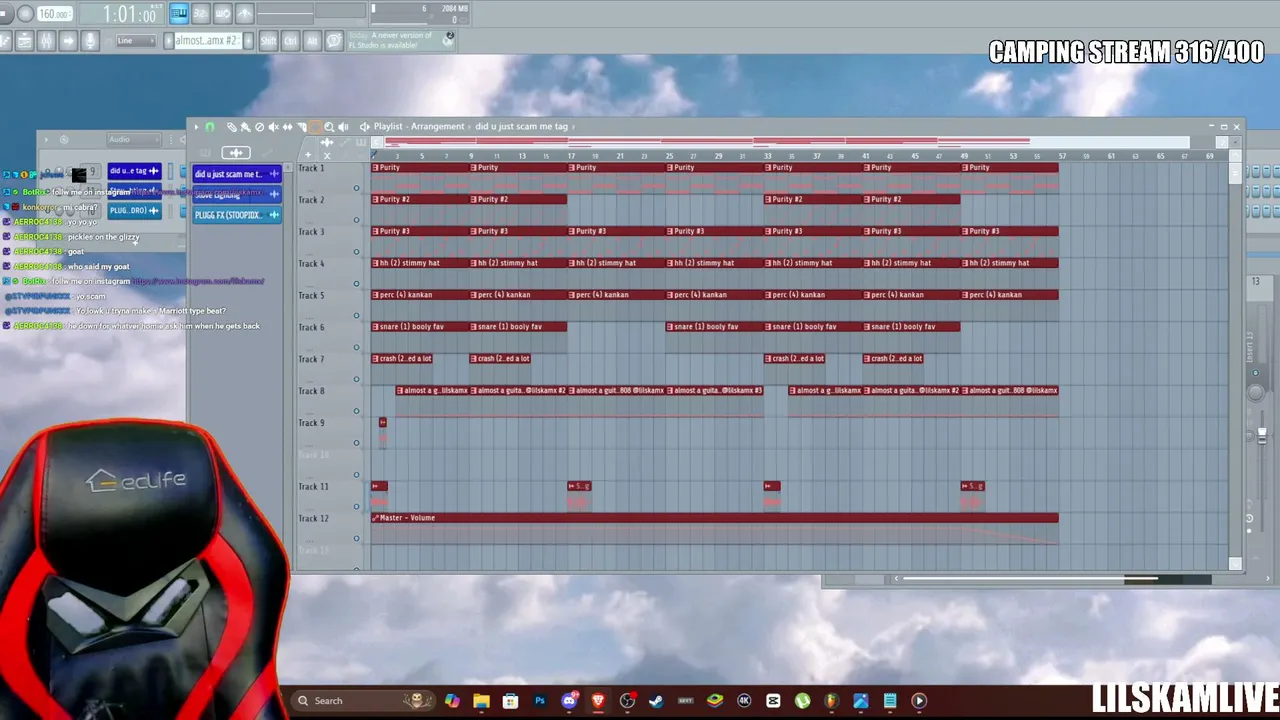Select the Playlist slice tool
The height and width of the screenshot is (720, 1280).
click(x=301, y=127)
